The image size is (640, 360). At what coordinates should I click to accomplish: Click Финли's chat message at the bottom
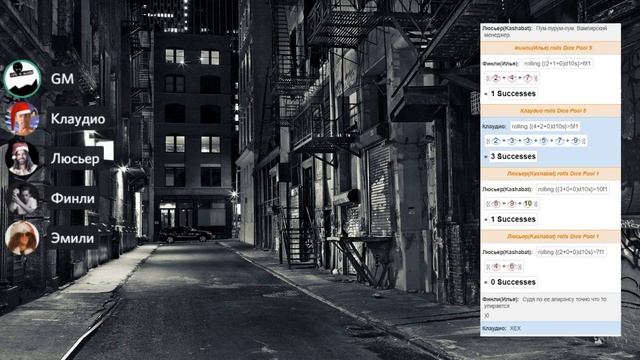[x=550, y=307]
